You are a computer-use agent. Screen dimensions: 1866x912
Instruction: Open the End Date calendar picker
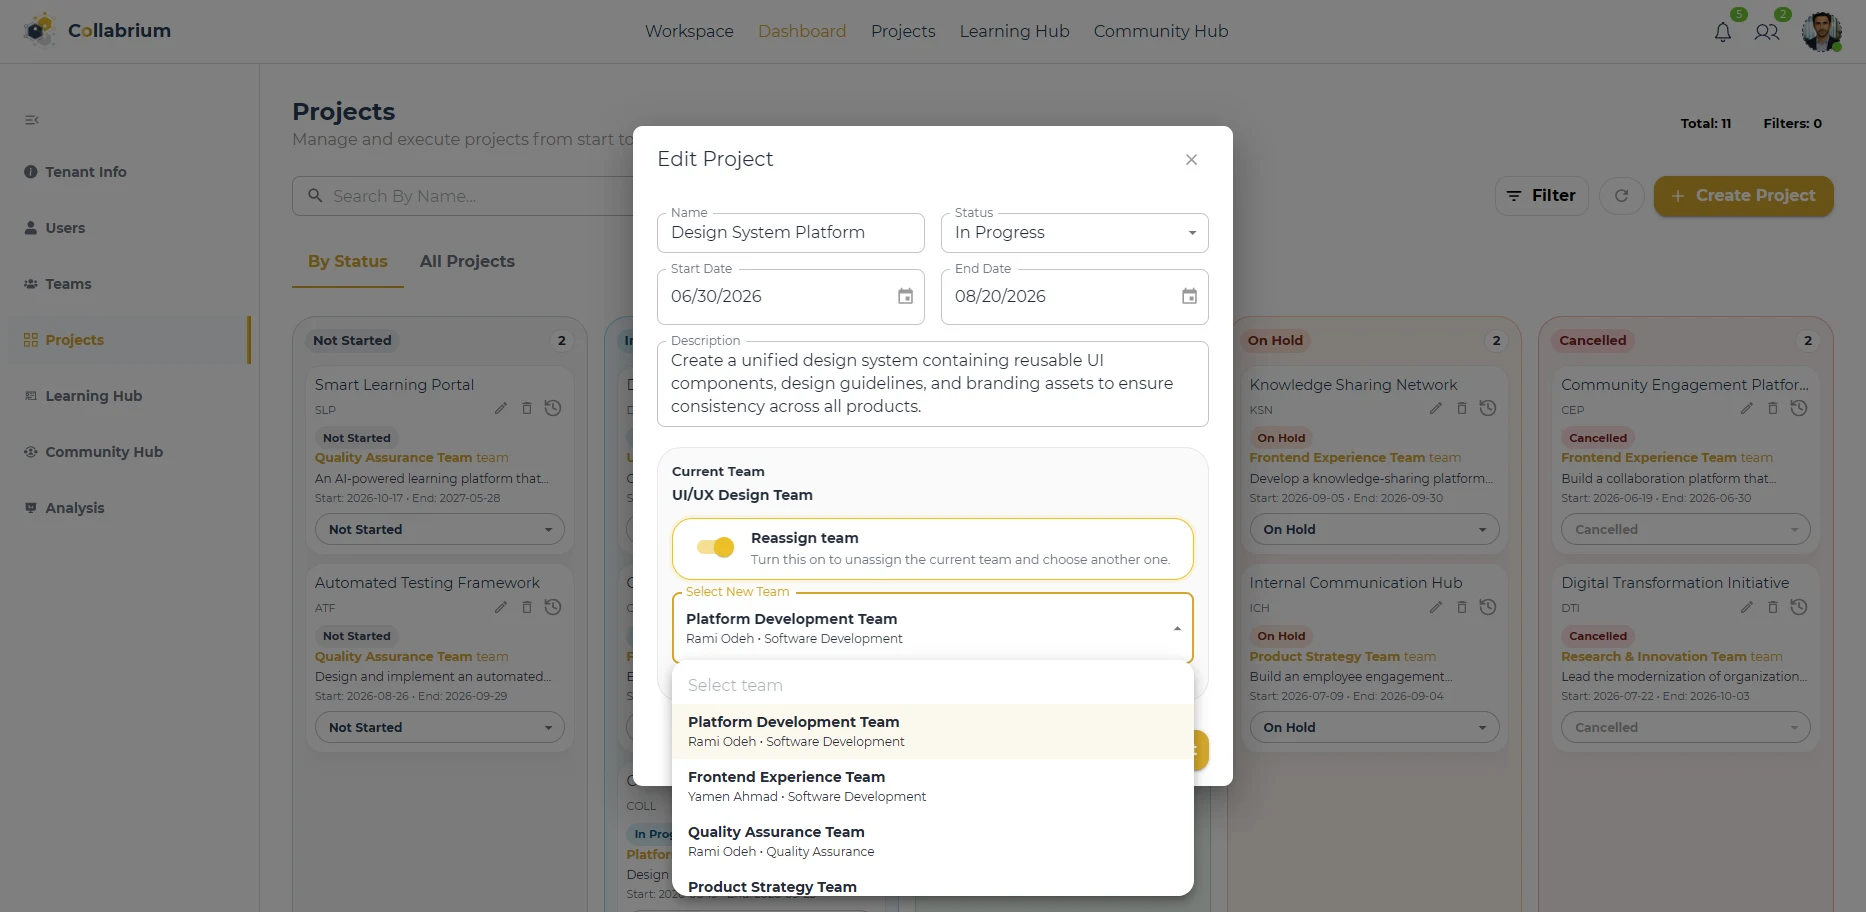coord(1189,296)
